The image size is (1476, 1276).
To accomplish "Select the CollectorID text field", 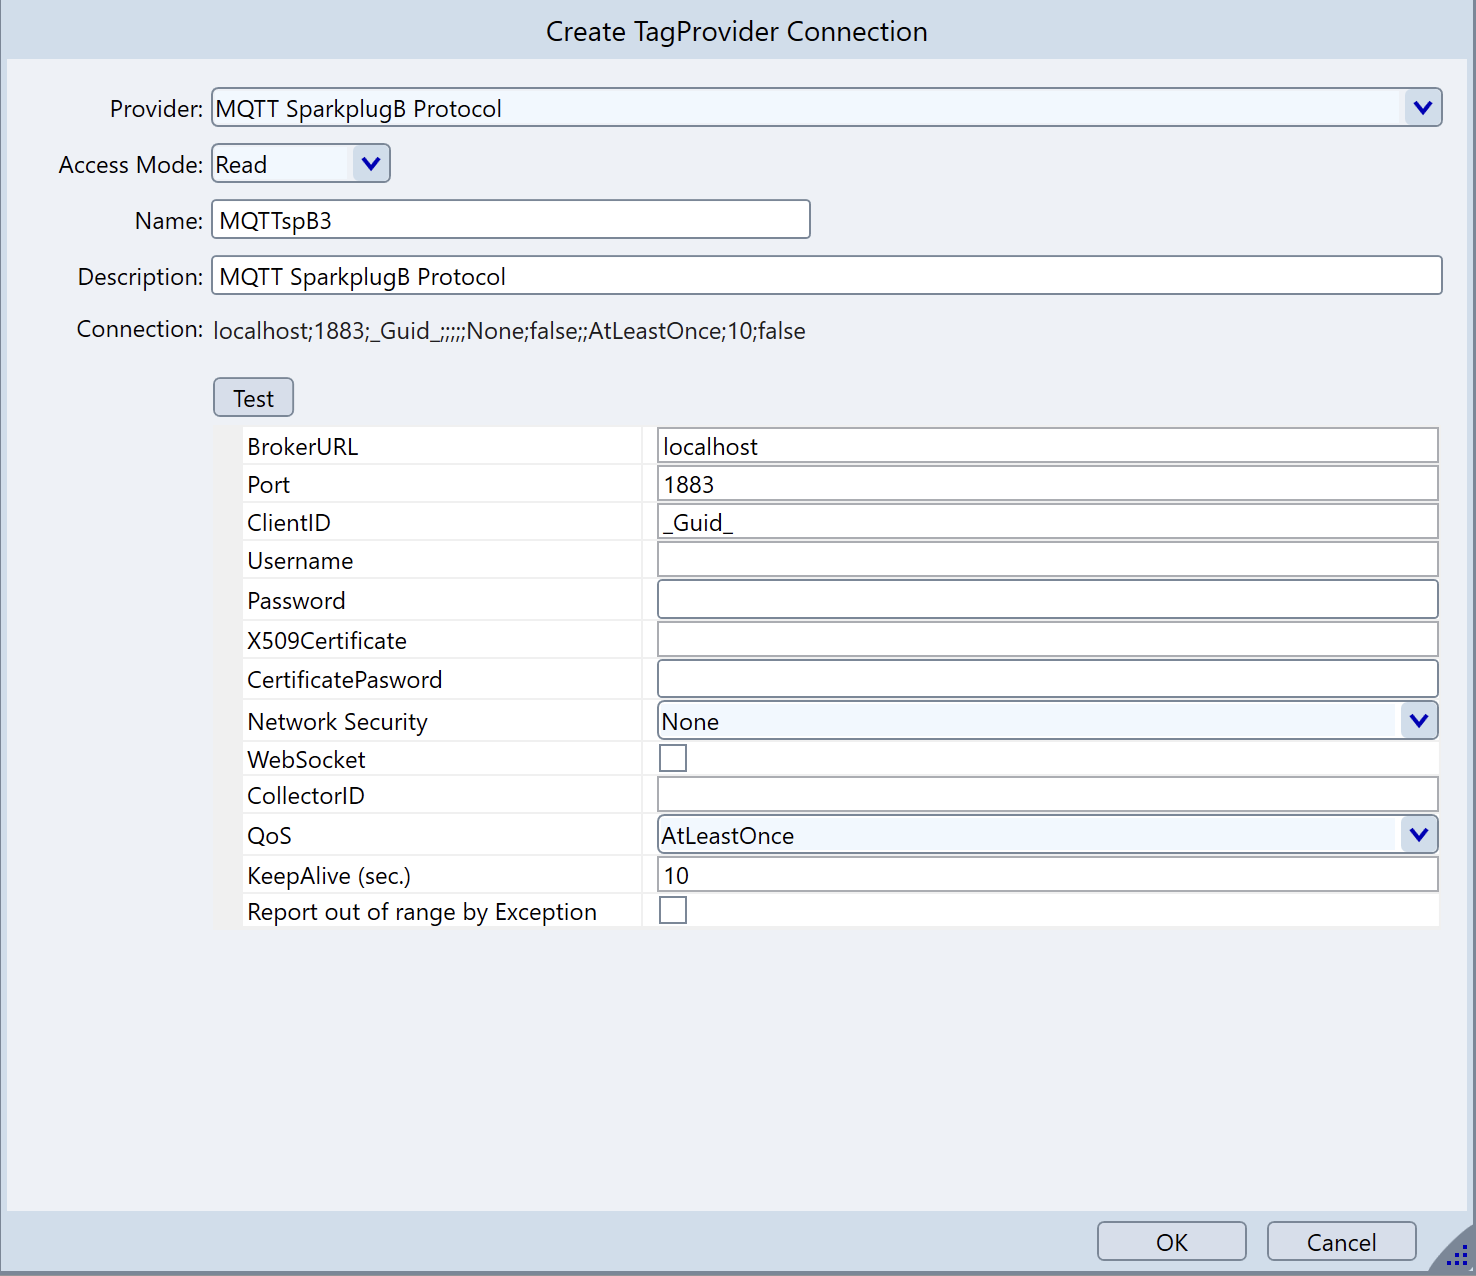I will click(1047, 795).
